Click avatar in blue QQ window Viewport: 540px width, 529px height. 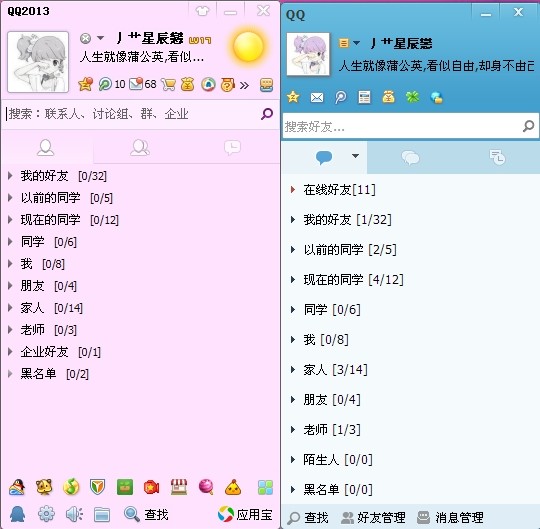(x=308, y=54)
